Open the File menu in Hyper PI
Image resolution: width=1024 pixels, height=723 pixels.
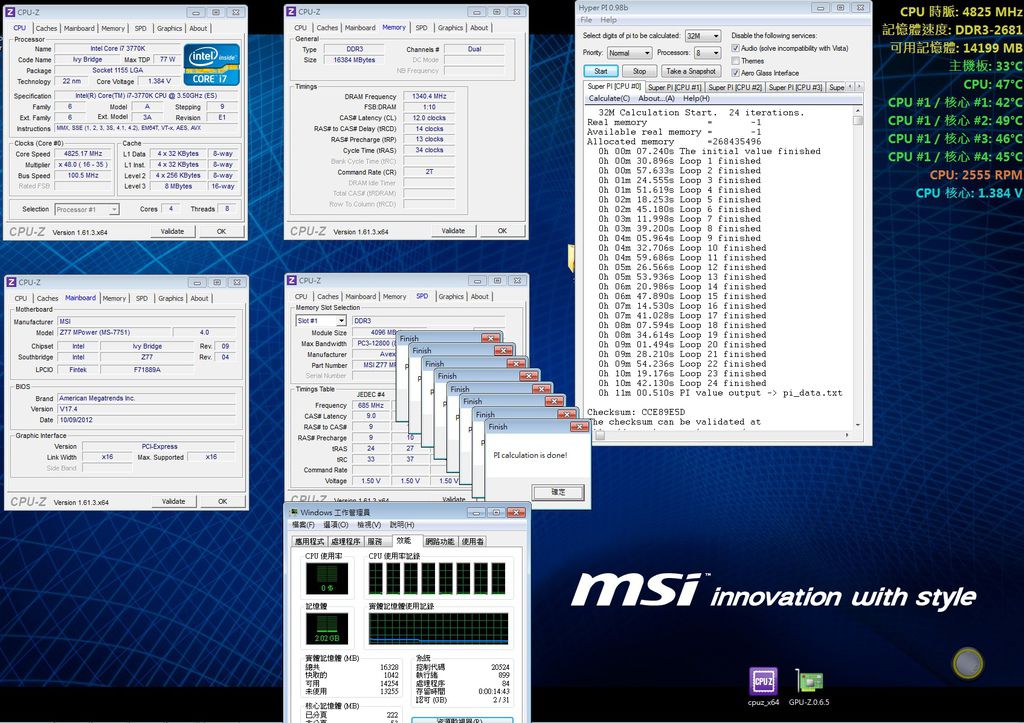586,20
